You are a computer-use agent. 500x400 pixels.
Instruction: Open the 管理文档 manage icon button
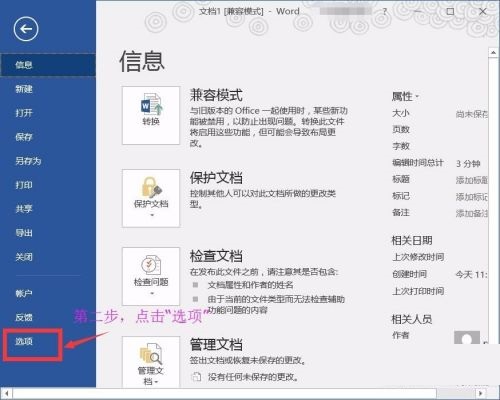tap(151, 362)
